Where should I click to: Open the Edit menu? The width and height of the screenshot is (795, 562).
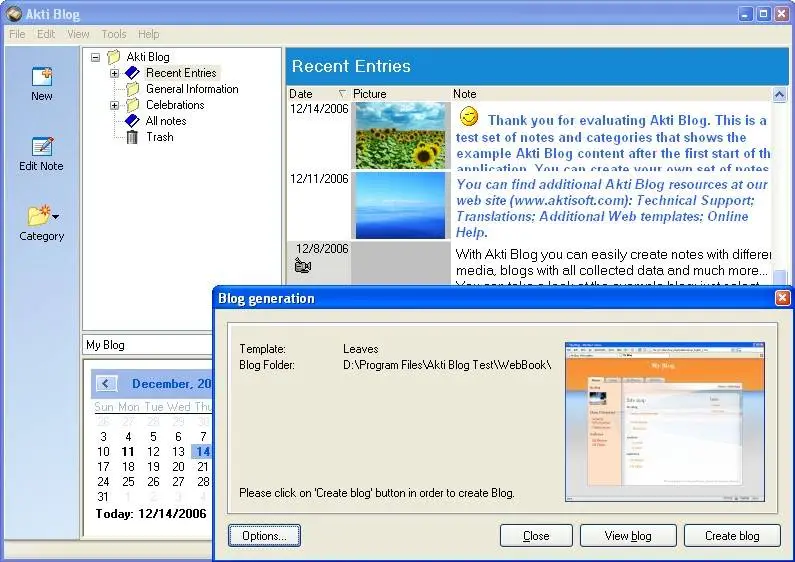46,34
